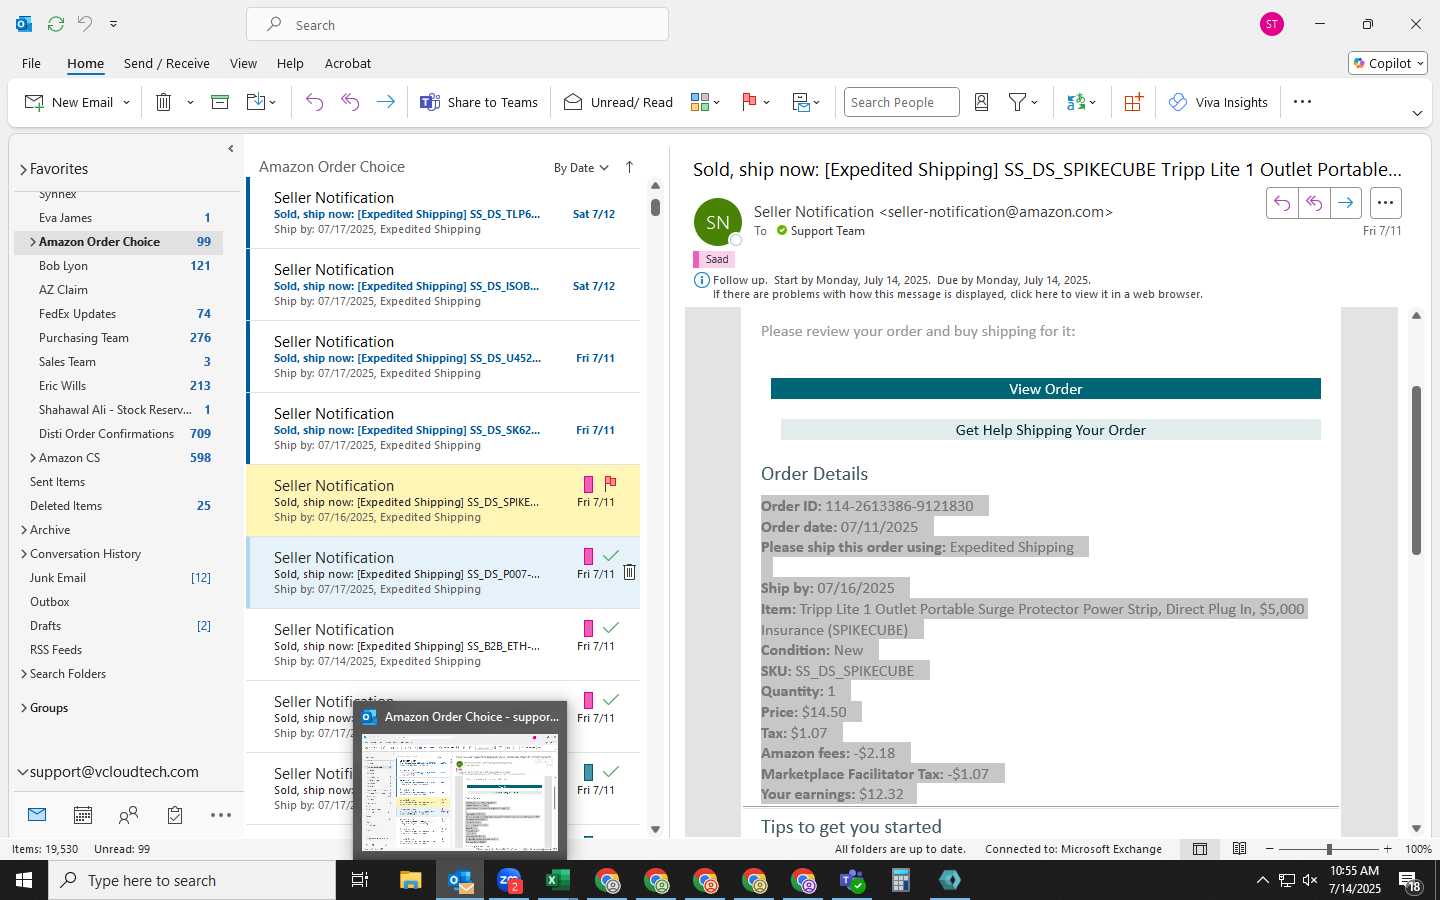1440x900 pixels.
Task: Open the File menu
Action: 31,63
